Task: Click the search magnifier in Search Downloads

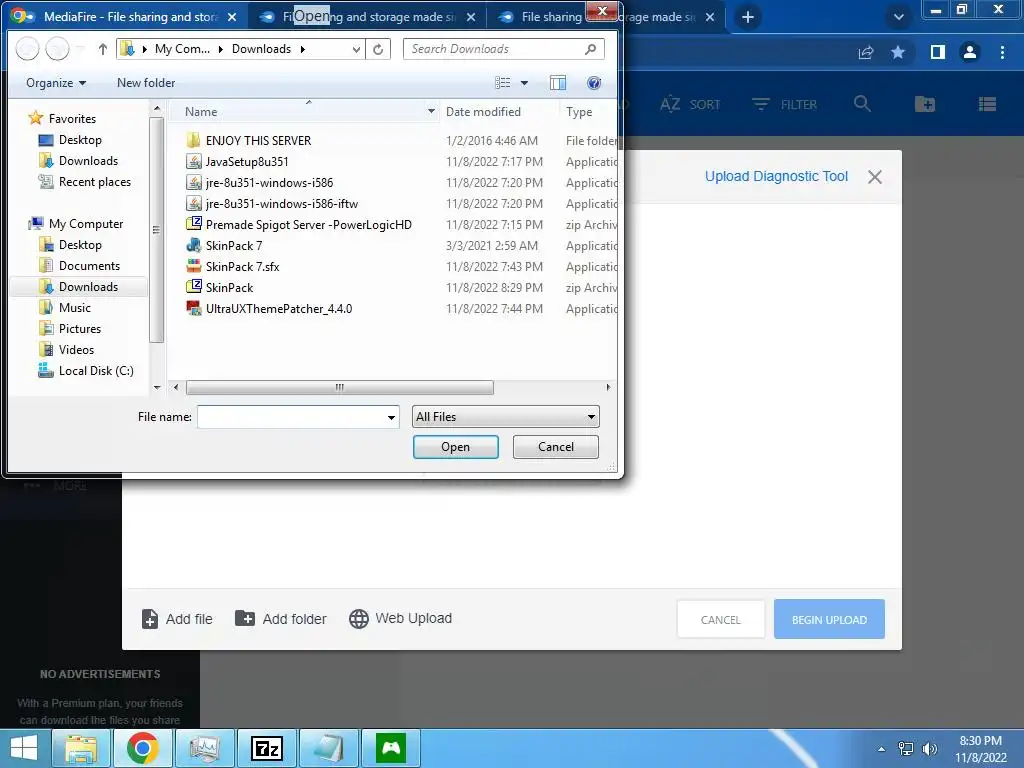Action: tap(590, 49)
